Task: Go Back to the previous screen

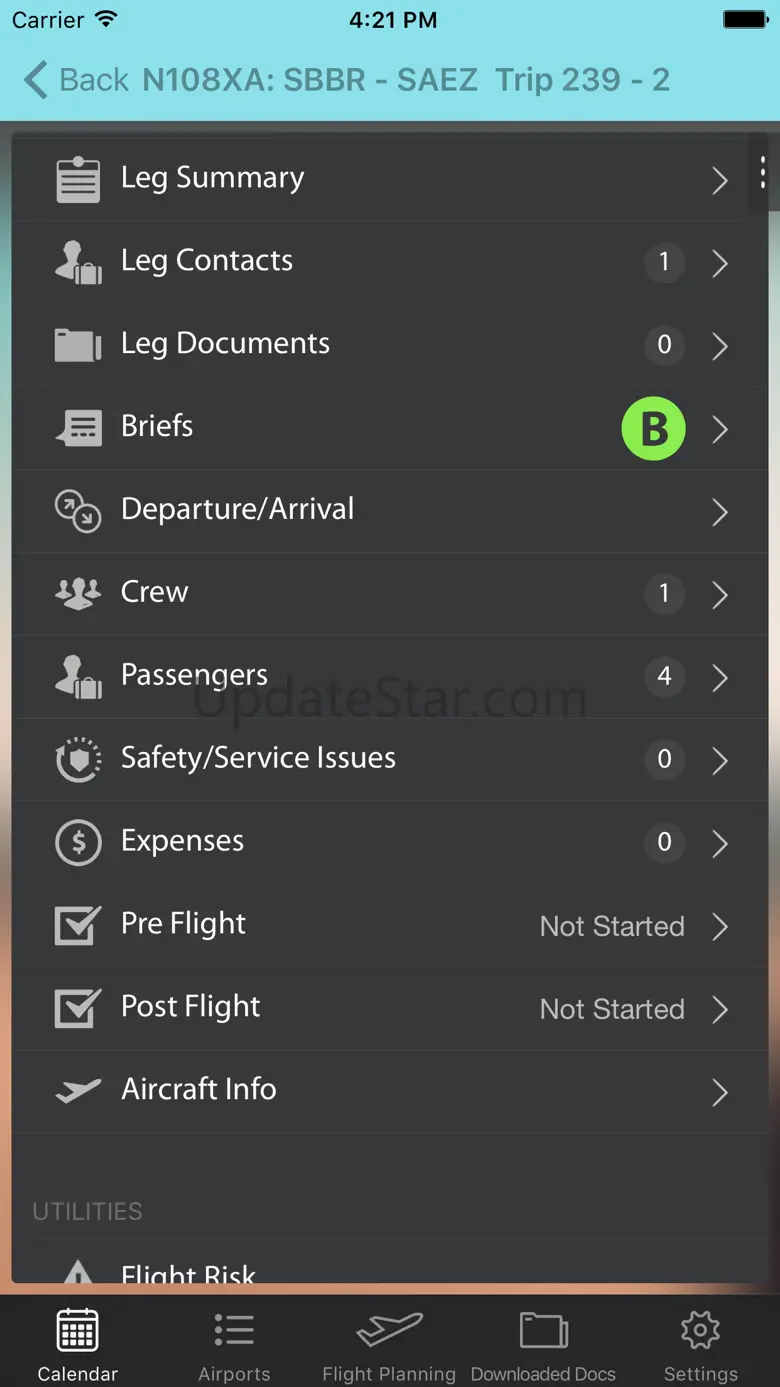Action: (76, 80)
